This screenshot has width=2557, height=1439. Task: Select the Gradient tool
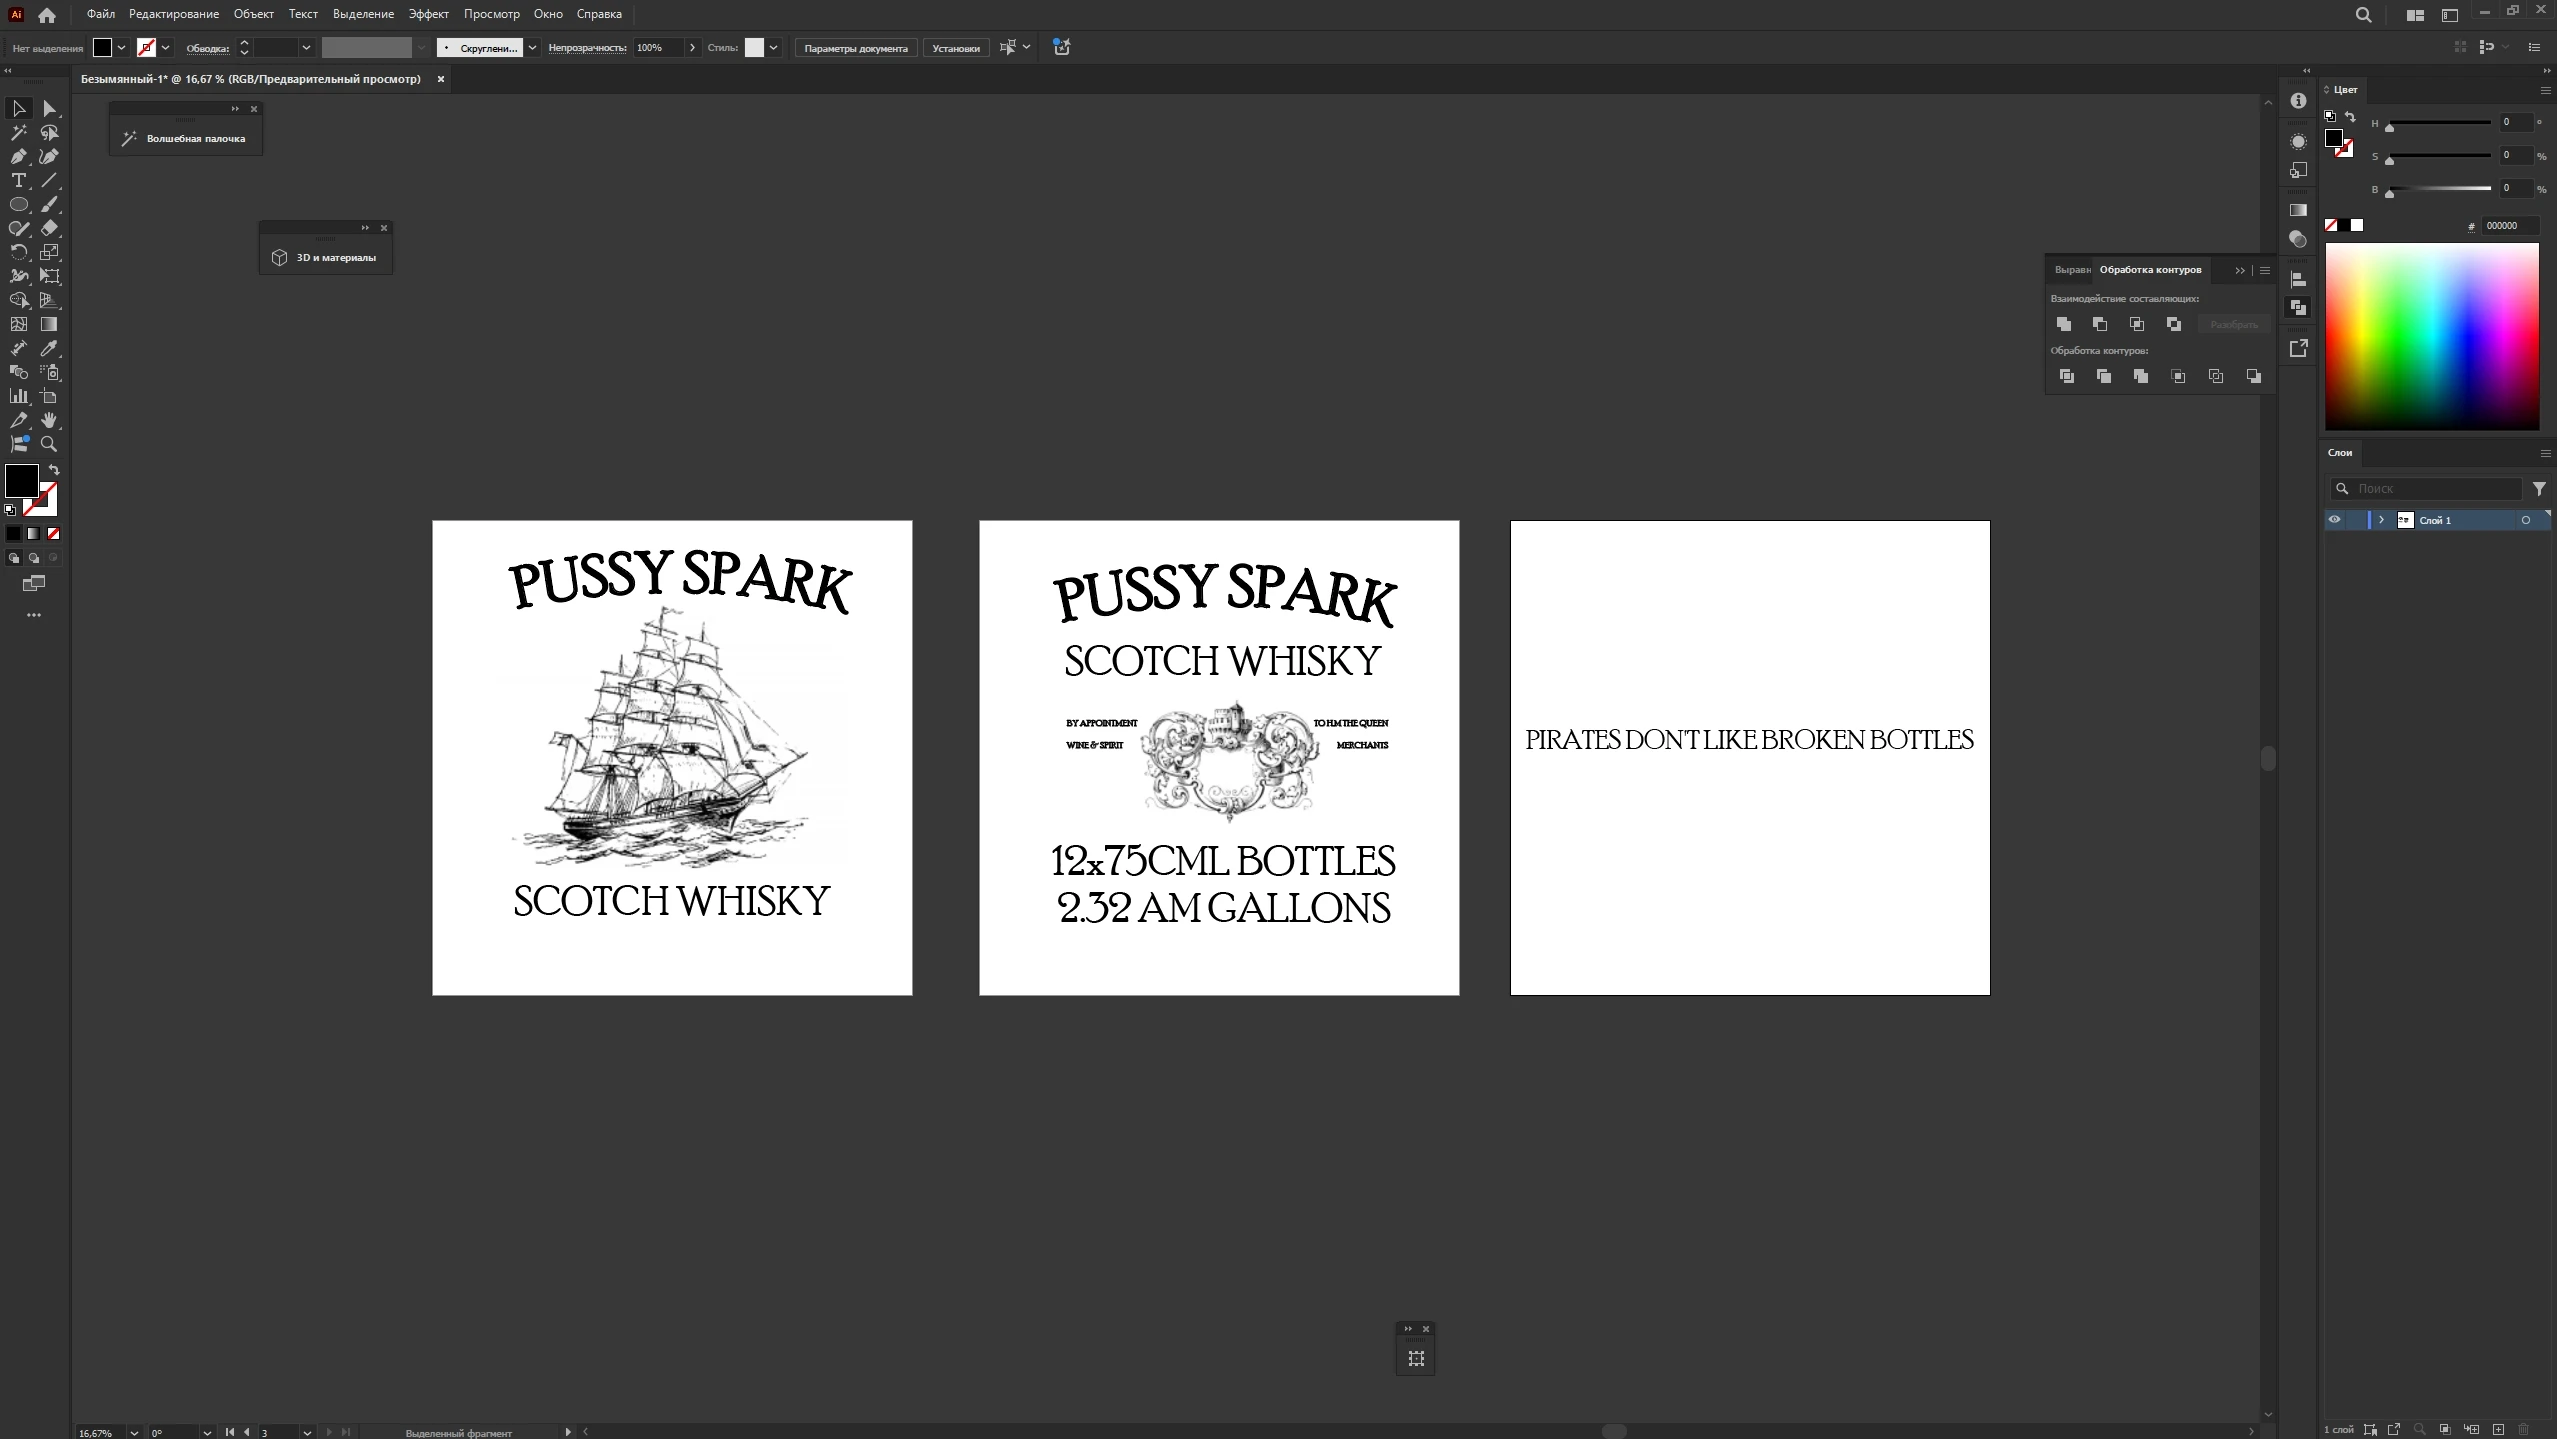(48, 324)
